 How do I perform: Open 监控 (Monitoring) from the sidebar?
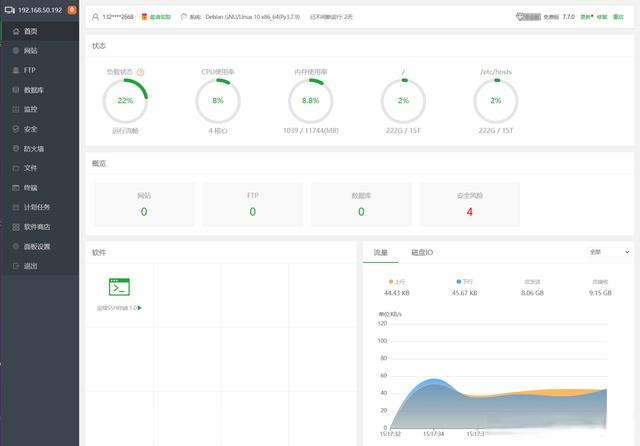[30, 109]
